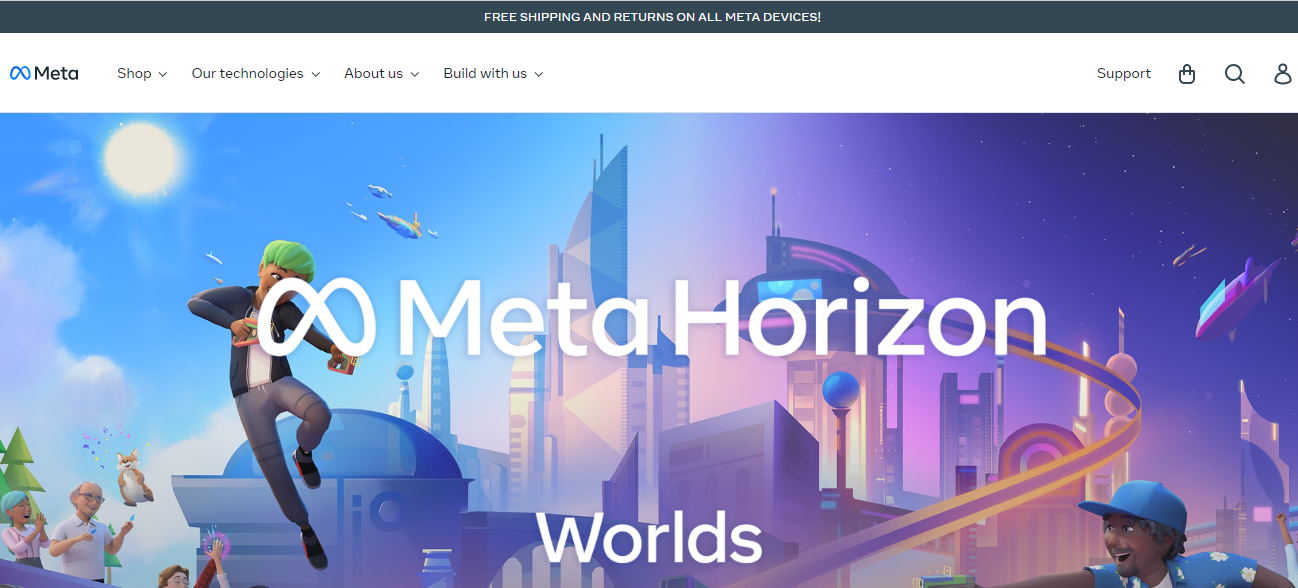This screenshot has height=588, width=1298.
Task: Open the About us menu
Action: pyautogui.click(x=382, y=73)
